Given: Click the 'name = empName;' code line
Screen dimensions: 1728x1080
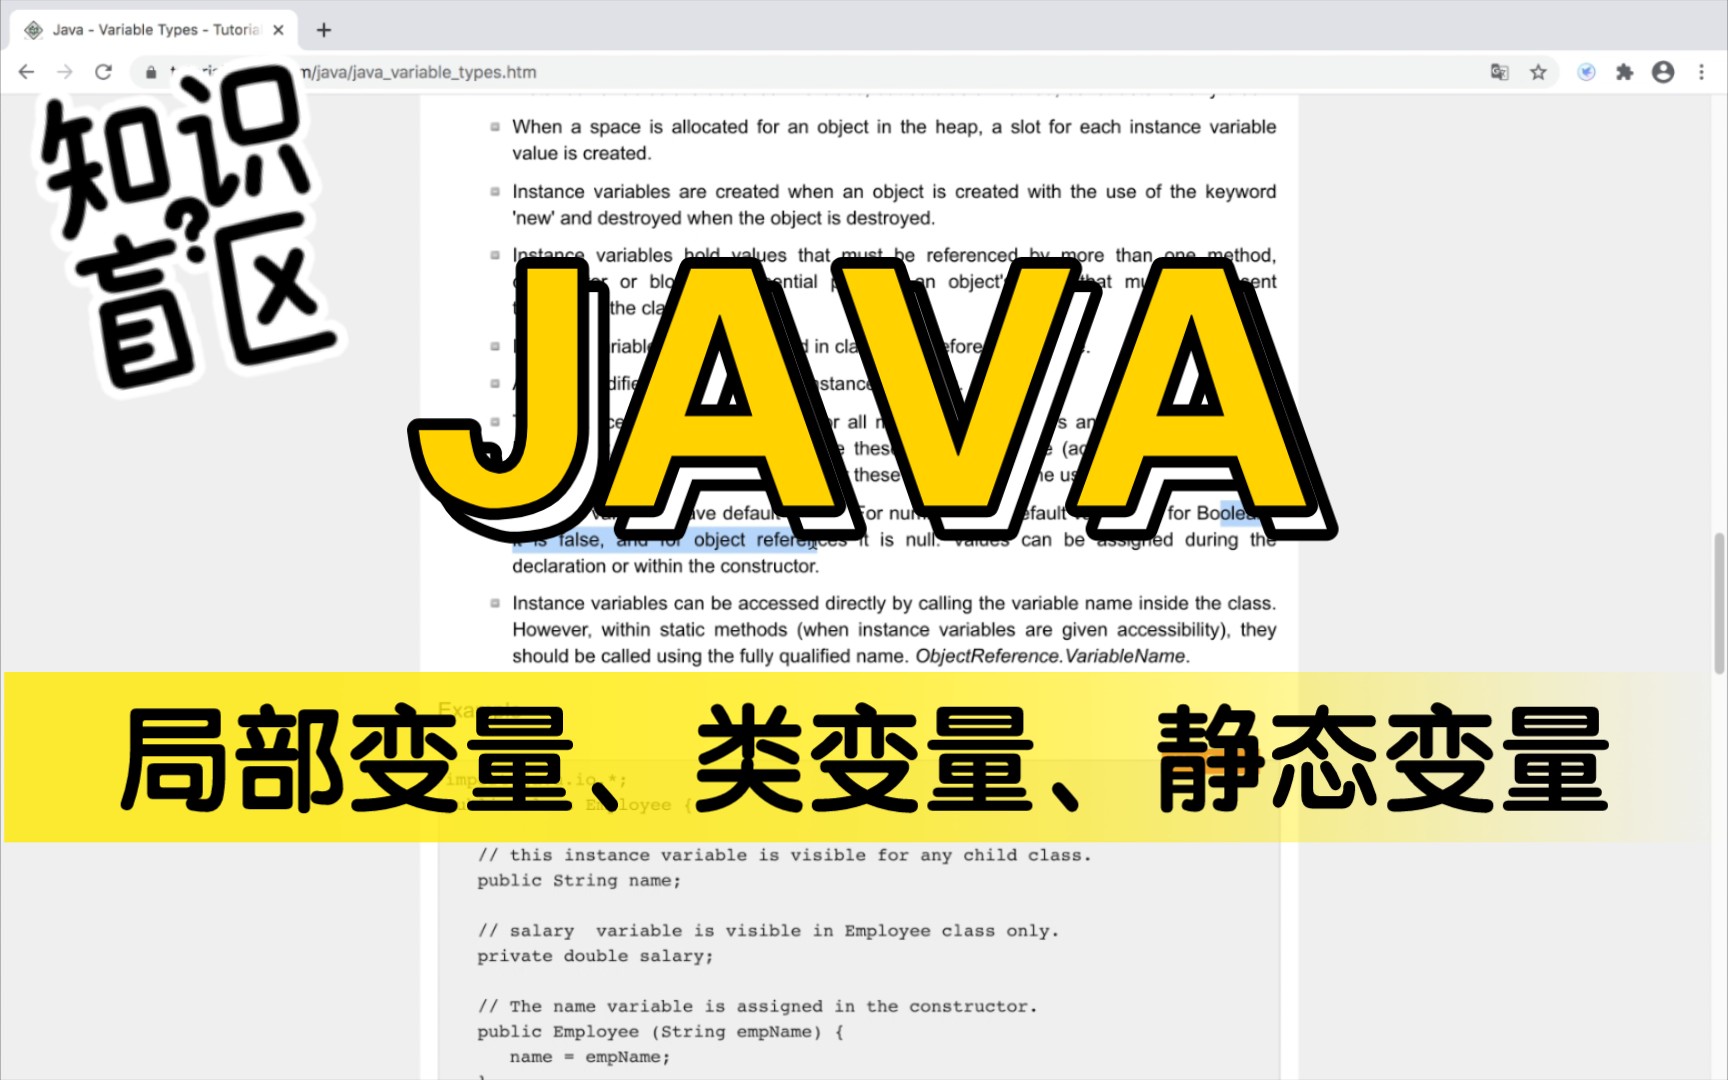Looking at the screenshot, I should (x=590, y=1057).
